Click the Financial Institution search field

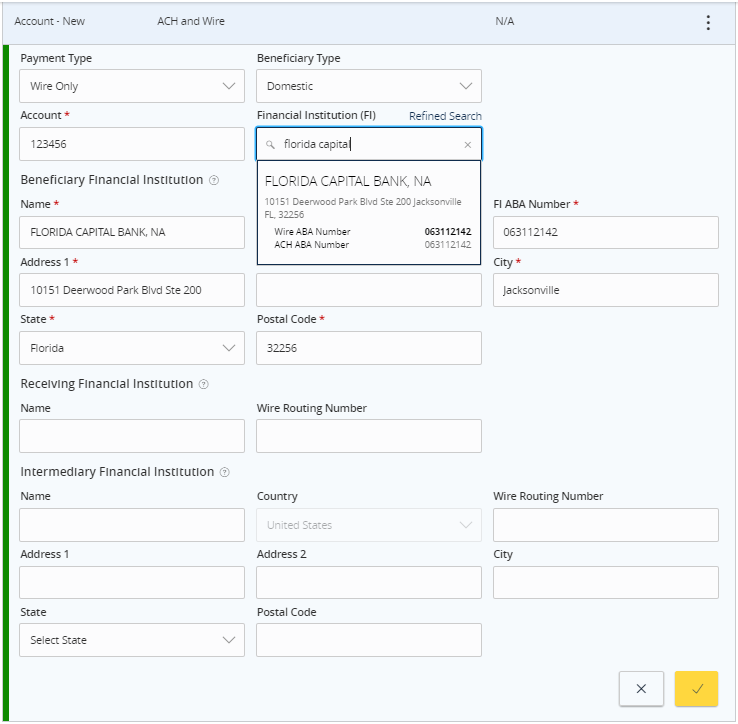coord(369,144)
